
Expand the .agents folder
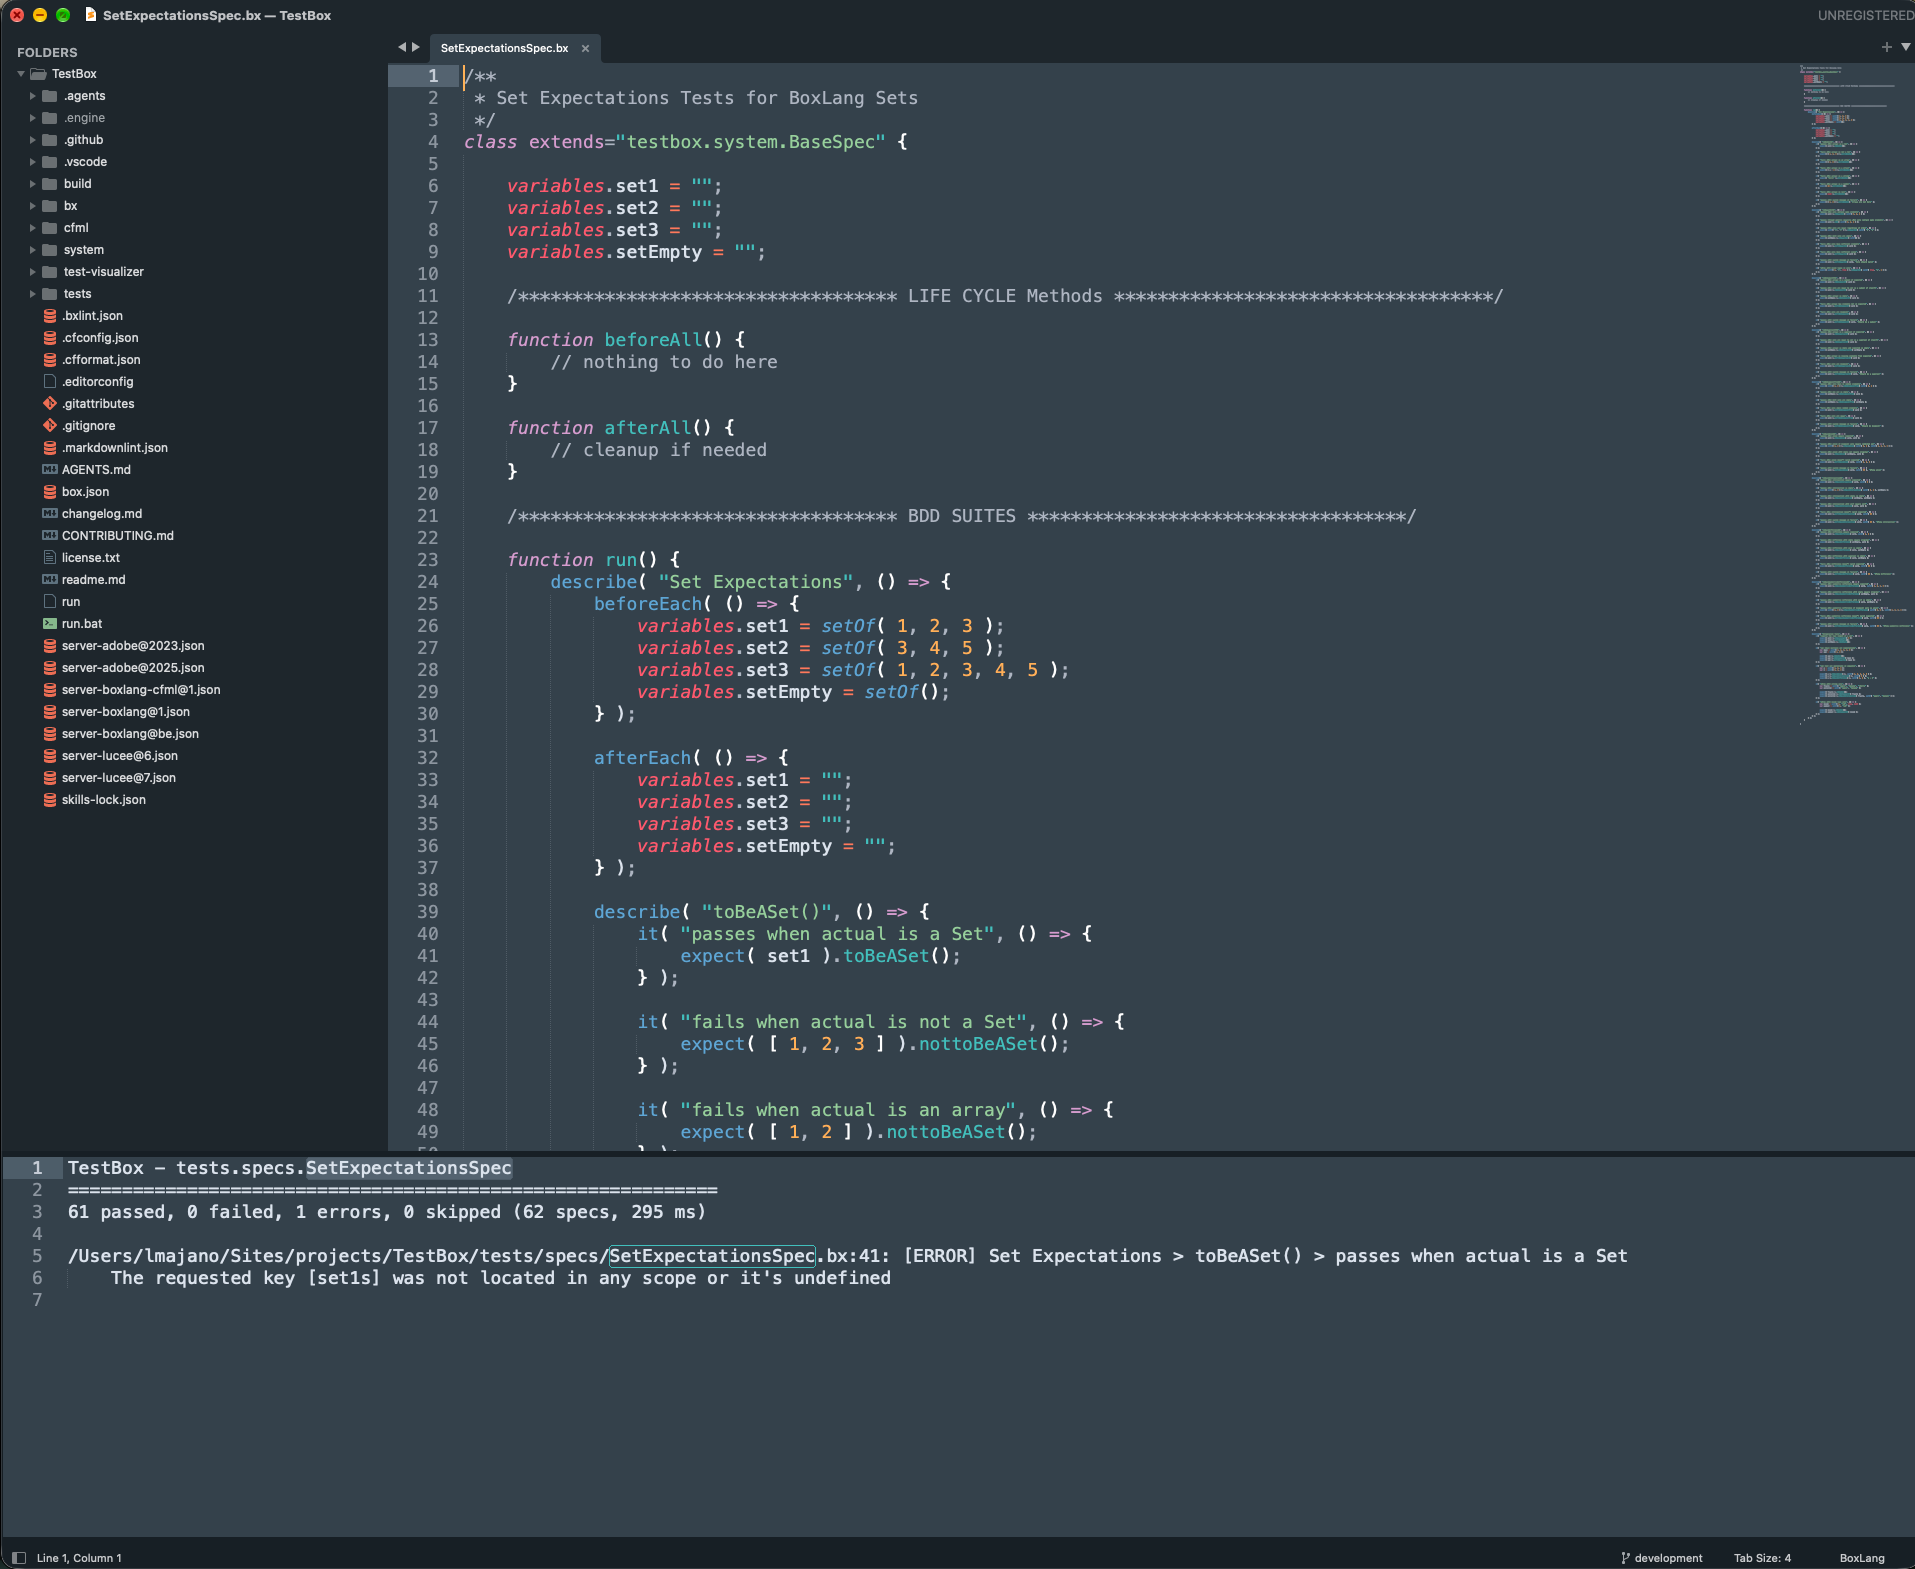click(x=32, y=96)
